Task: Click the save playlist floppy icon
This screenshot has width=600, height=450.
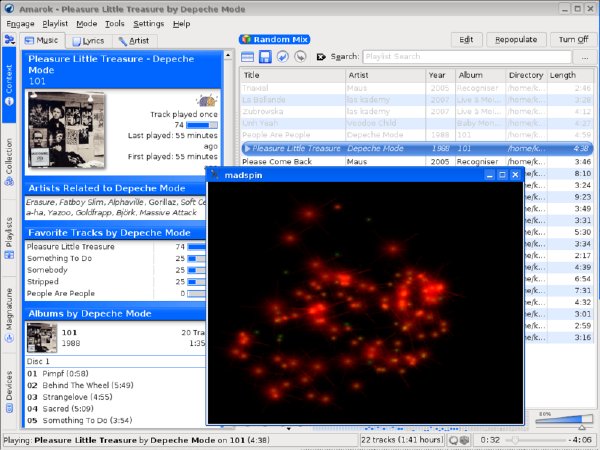Action: click(x=265, y=57)
